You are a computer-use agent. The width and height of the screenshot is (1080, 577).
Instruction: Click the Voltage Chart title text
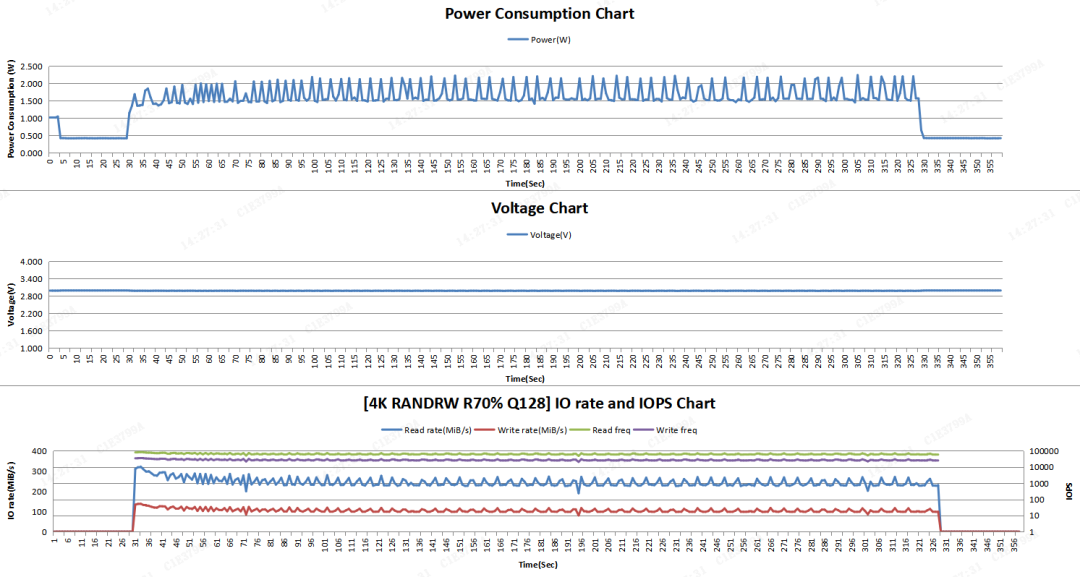[540, 208]
